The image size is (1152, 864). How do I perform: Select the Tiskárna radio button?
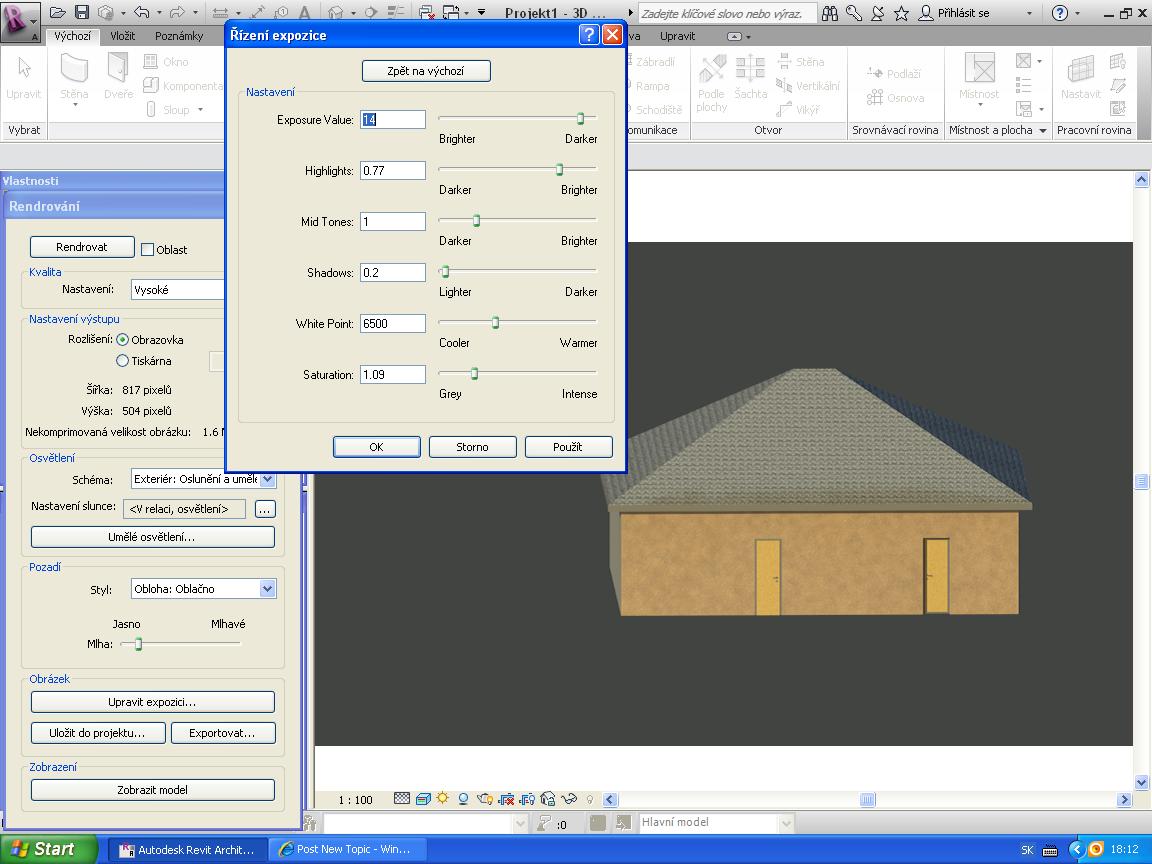point(123,361)
